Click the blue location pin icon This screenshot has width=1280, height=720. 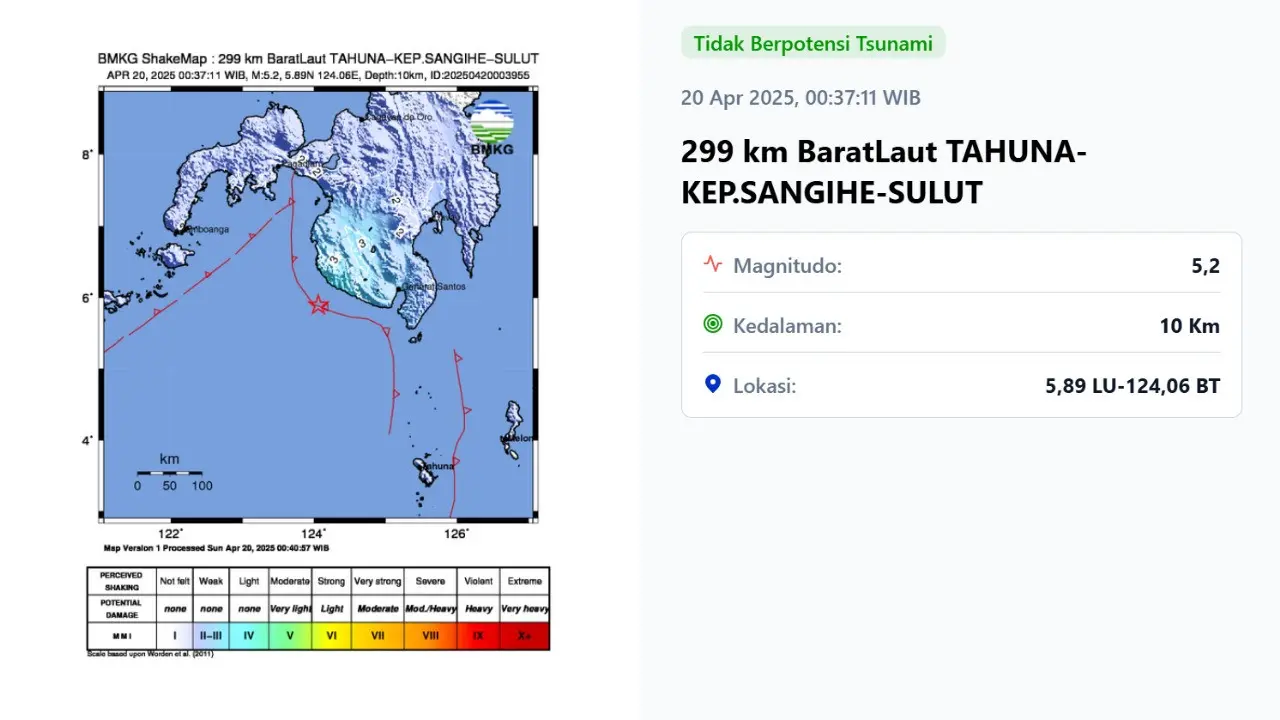[x=712, y=383]
